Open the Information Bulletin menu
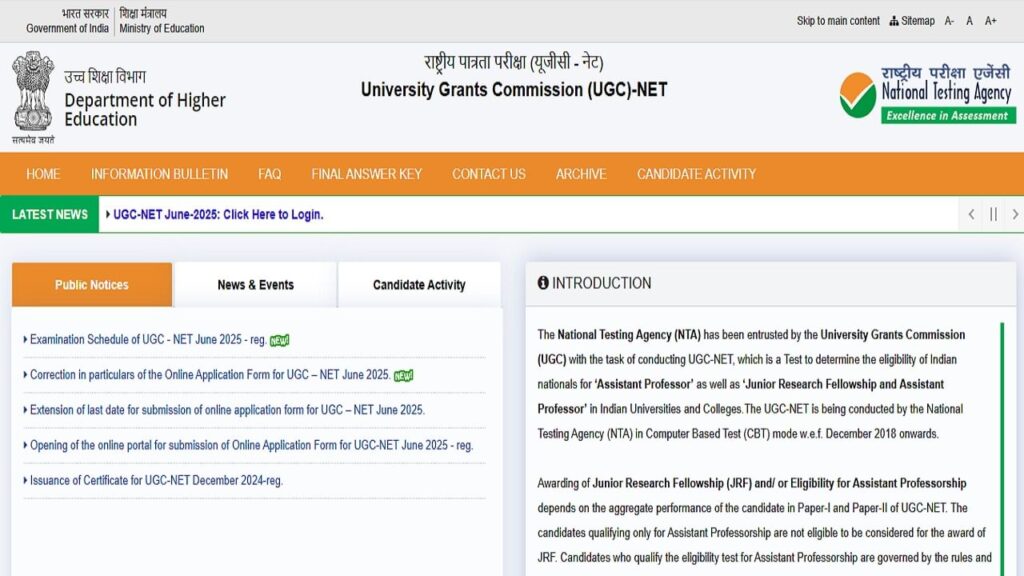The image size is (1024, 576). click(x=159, y=174)
